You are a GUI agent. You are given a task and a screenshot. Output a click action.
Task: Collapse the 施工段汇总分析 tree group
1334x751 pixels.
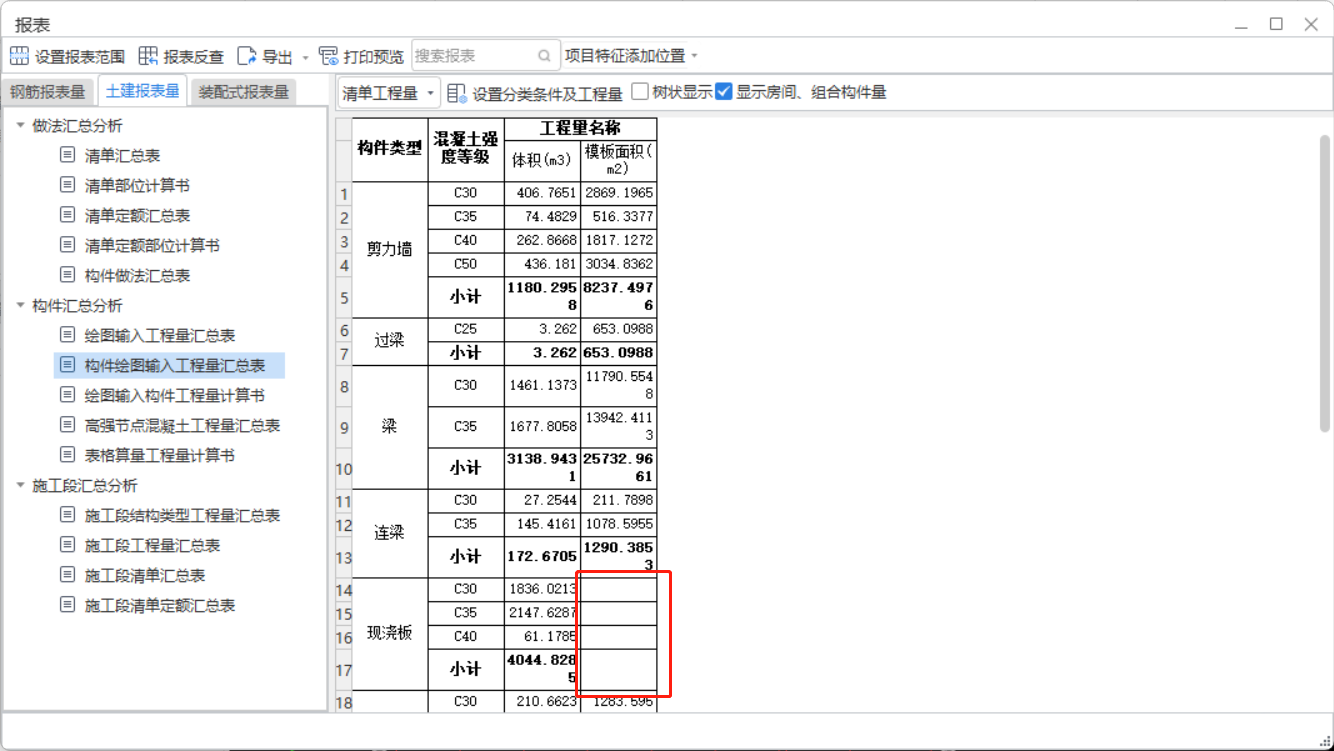click(x=20, y=485)
